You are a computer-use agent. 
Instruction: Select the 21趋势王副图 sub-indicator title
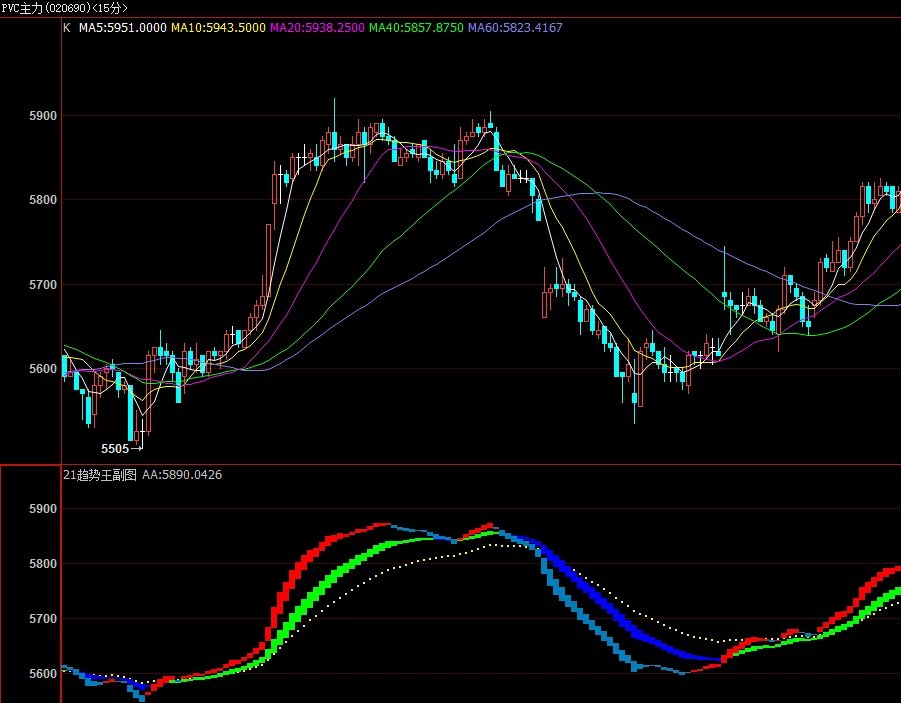(x=99, y=475)
